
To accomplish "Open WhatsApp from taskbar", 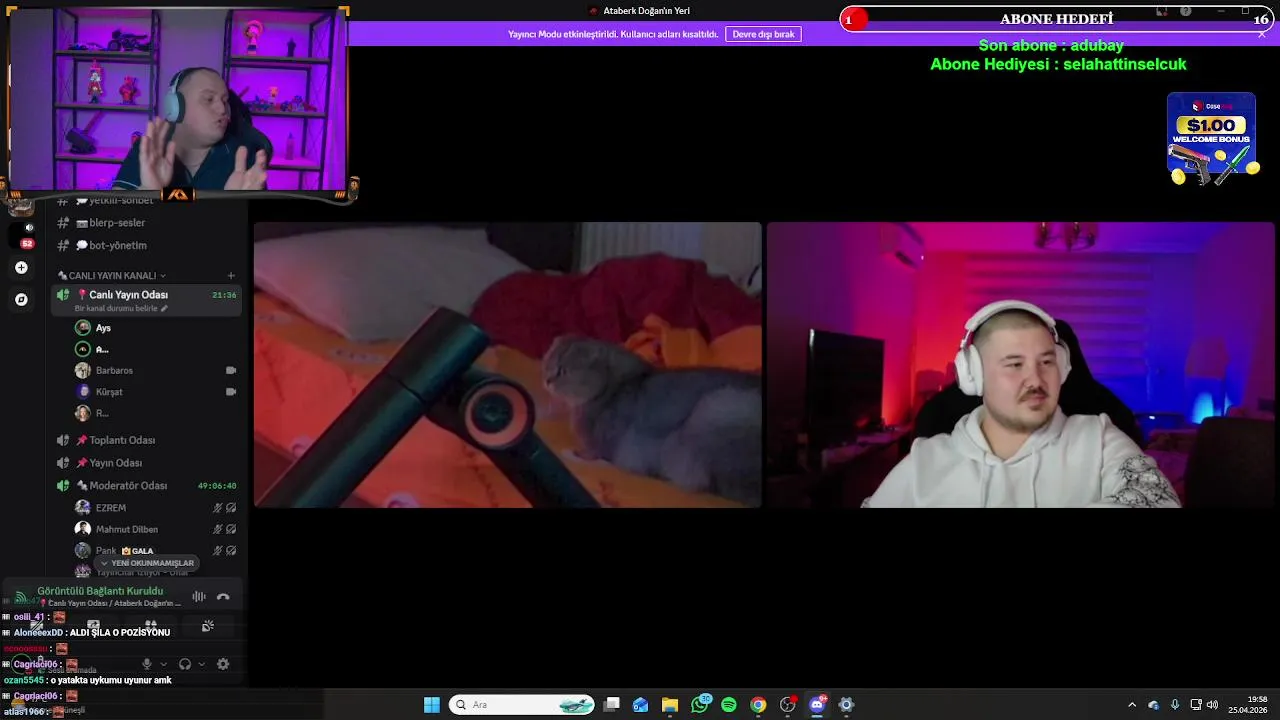I will [x=699, y=705].
